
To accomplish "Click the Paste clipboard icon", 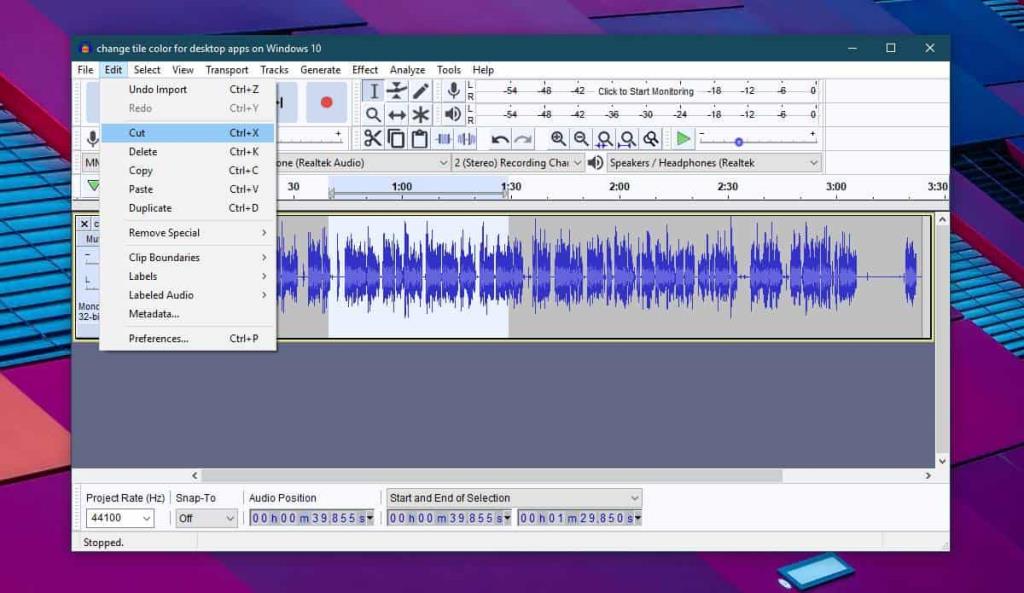I will point(417,139).
